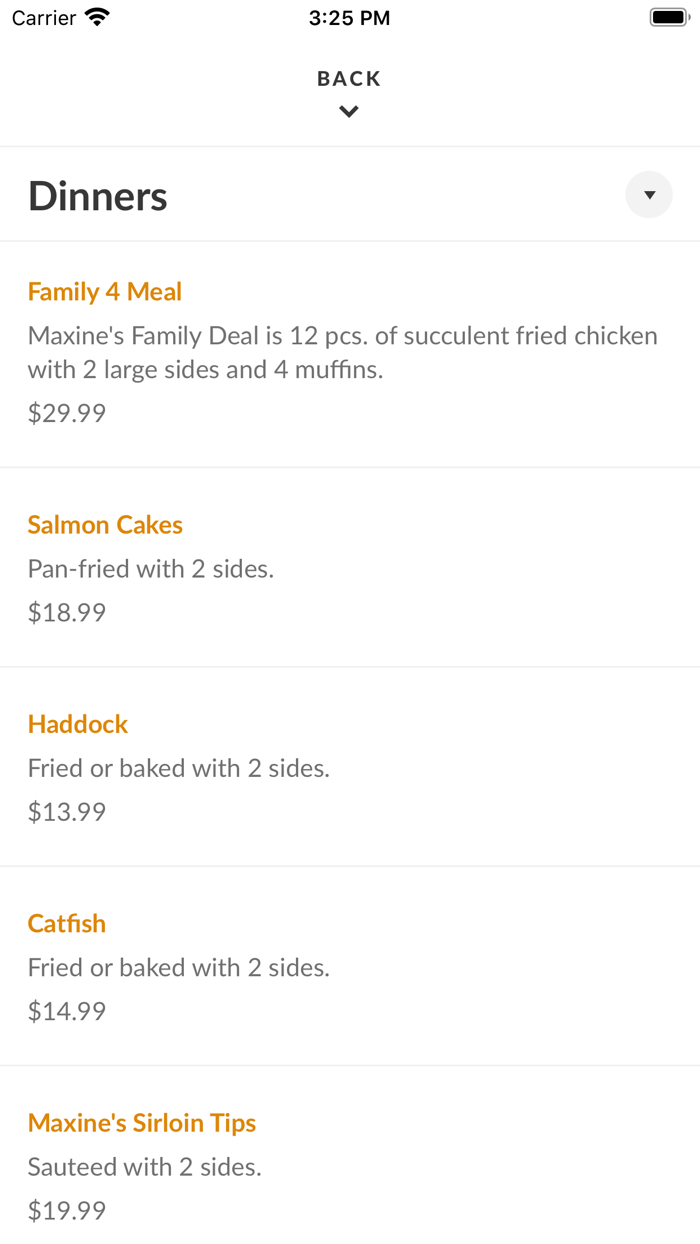Select the Catfish dinner title
The image size is (700, 1244).
67,923
